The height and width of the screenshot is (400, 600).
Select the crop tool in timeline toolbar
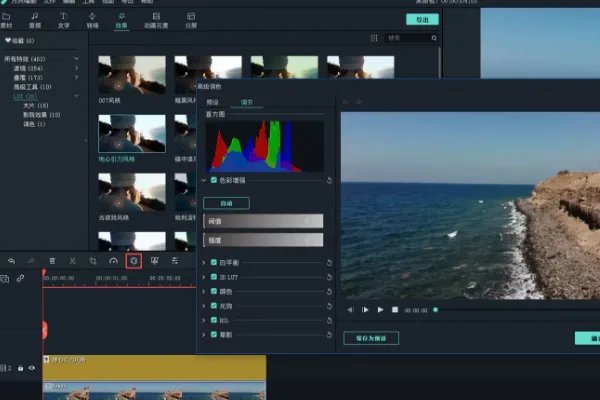(x=93, y=260)
